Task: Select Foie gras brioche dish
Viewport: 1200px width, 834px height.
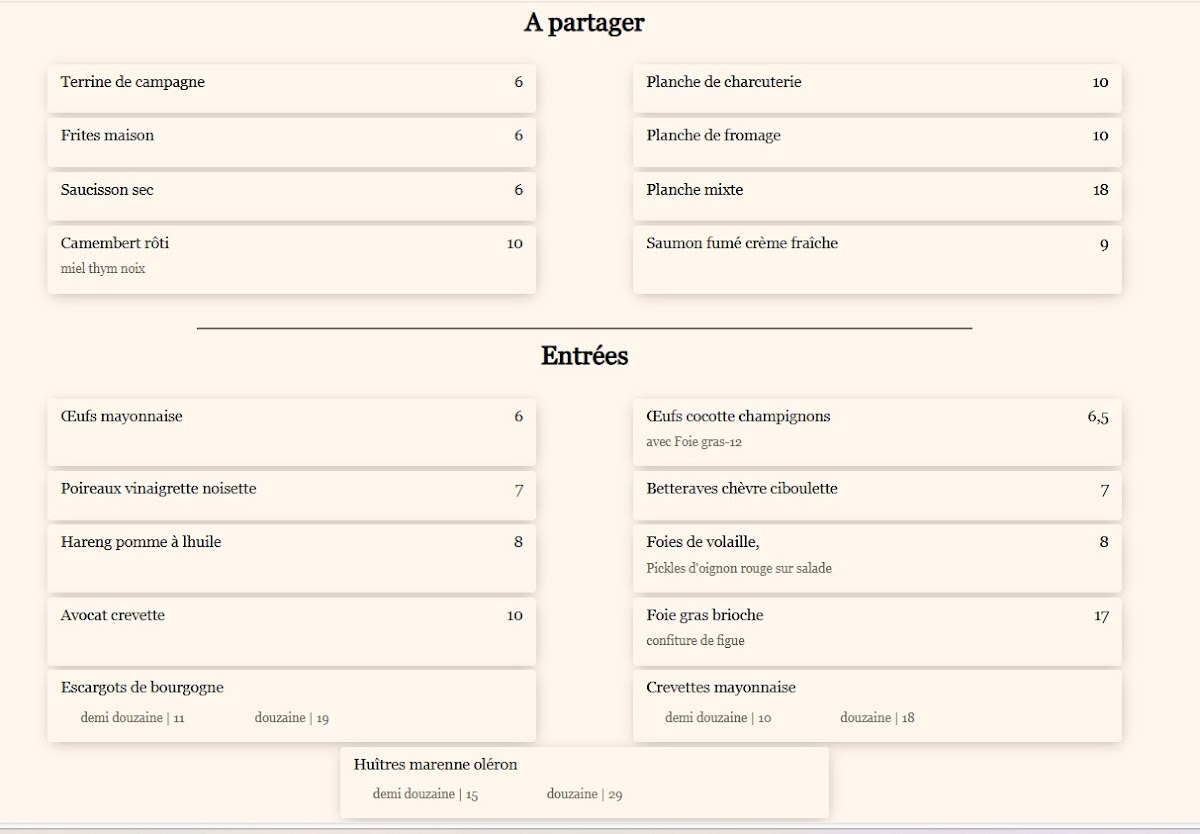Action: click(x=876, y=630)
